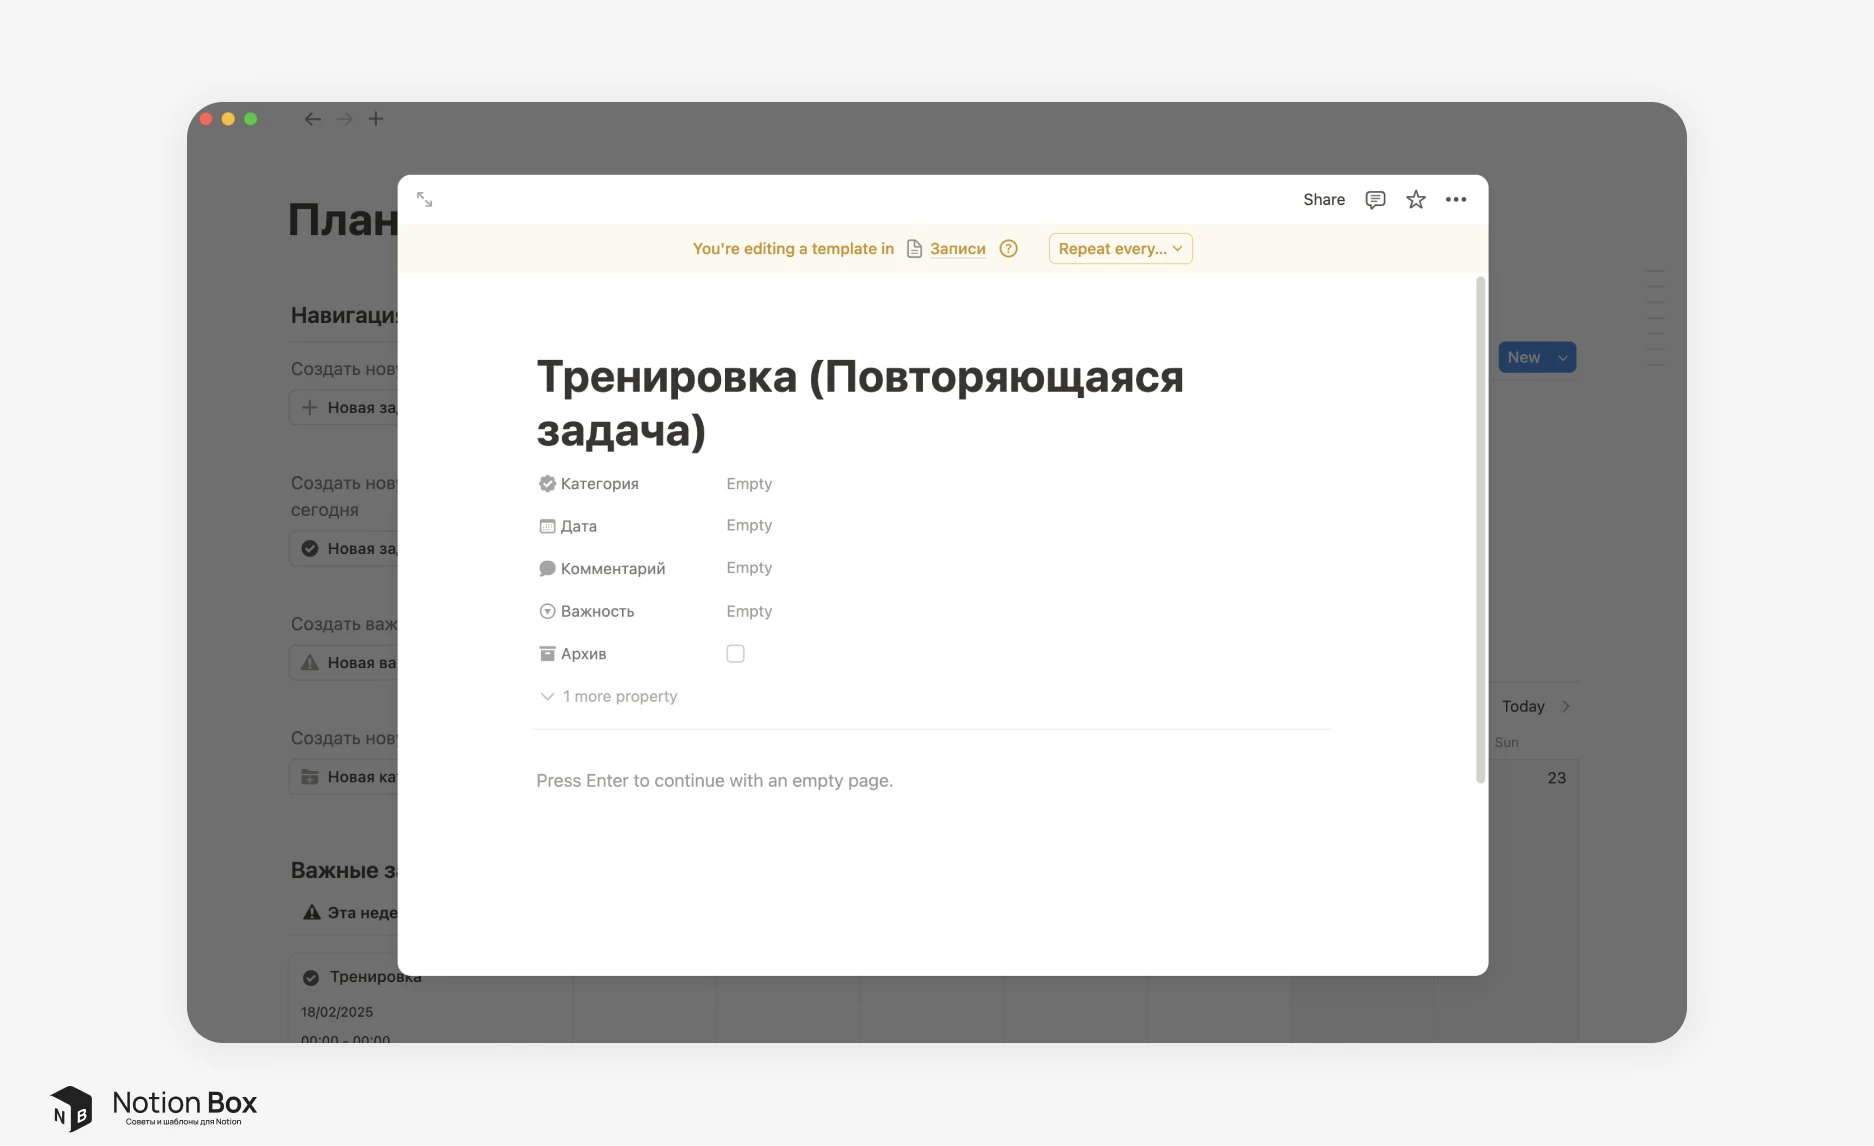Image resolution: width=1874 pixels, height=1146 pixels.
Task: Open a new tab with plus icon
Action: 376,119
